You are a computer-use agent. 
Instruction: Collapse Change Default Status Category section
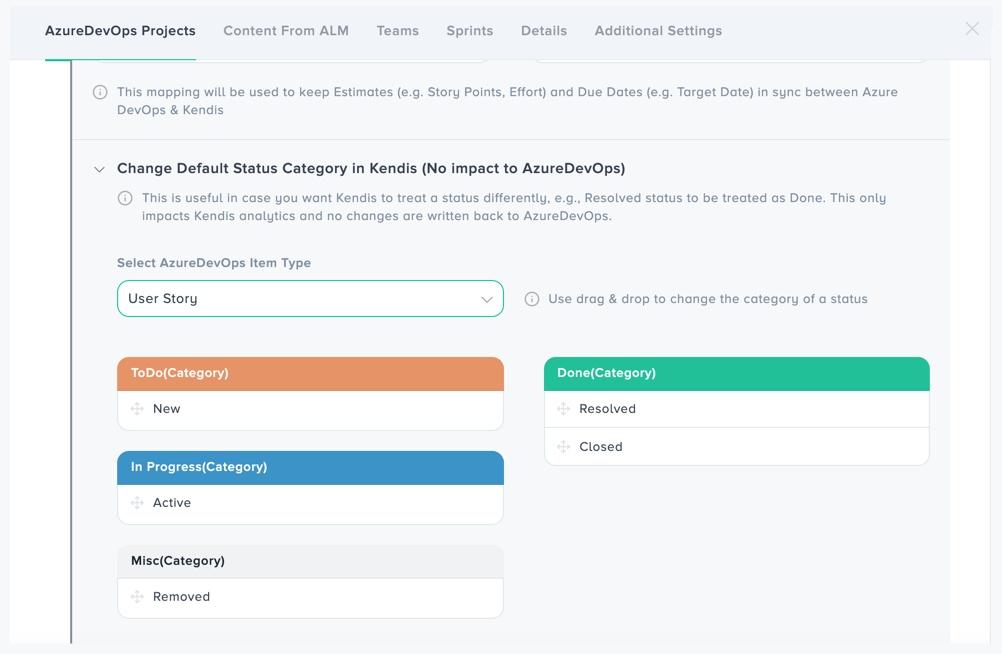99,169
